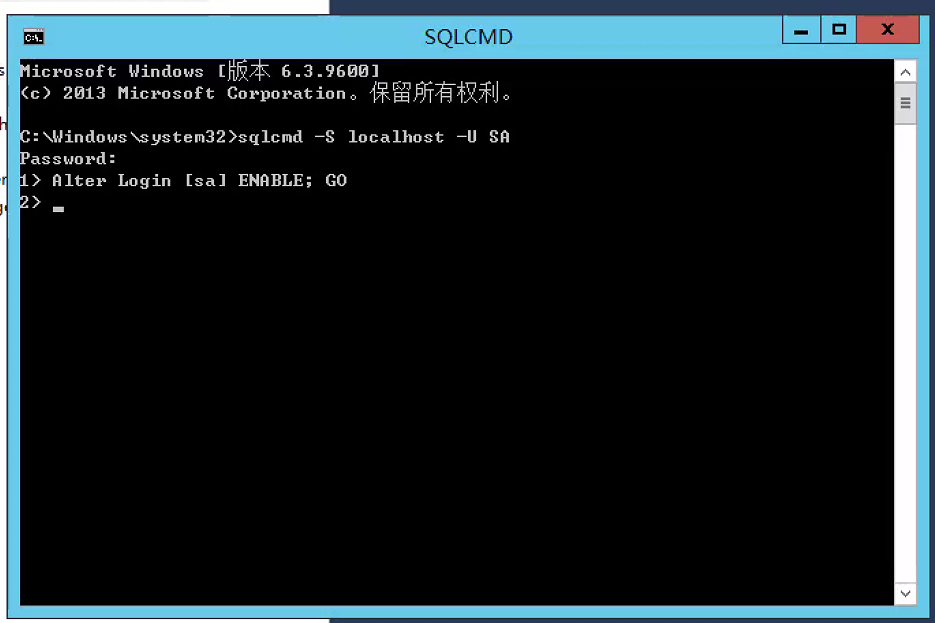Click the empty black console area
Screen dimensions: 935x623
[x=456, y=405]
